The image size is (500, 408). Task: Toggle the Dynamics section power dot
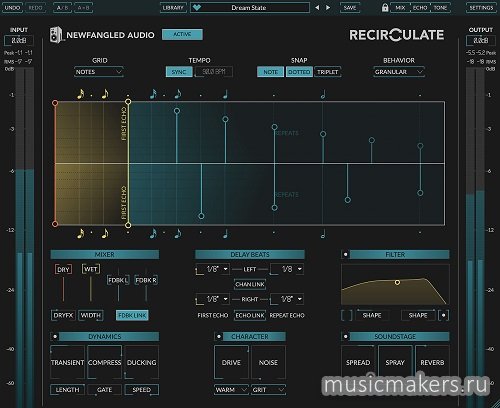click(55, 336)
